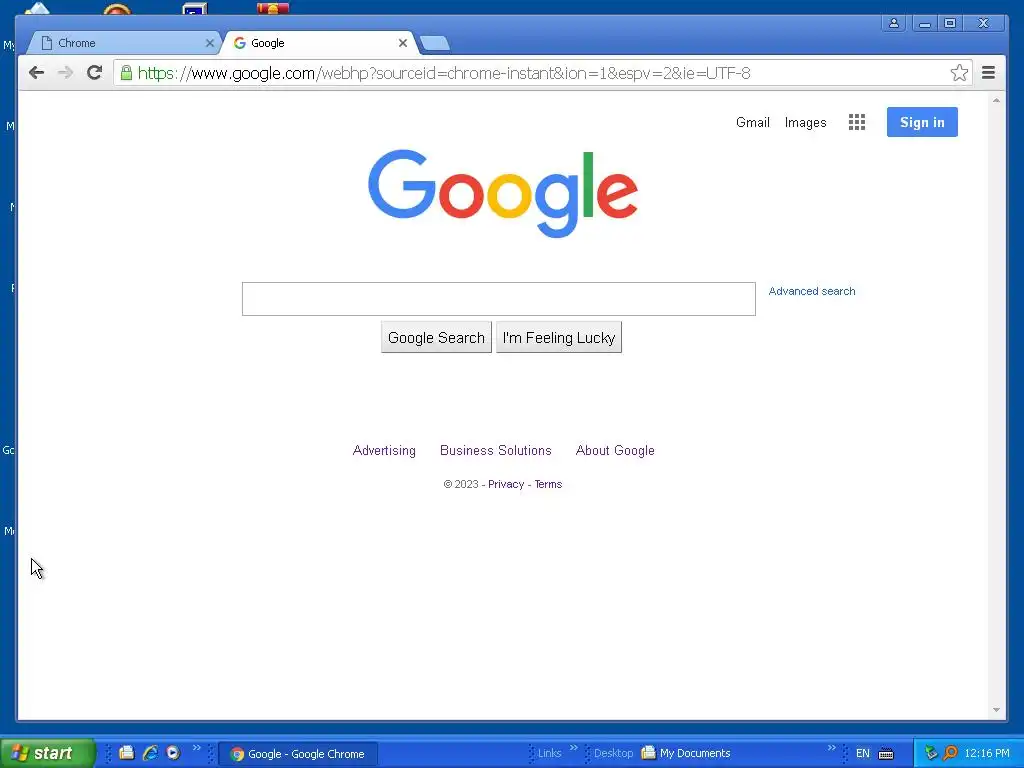The width and height of the screenshot is (1024, 768).
Task: Close the Chrome tab
Action: point(210,43)
